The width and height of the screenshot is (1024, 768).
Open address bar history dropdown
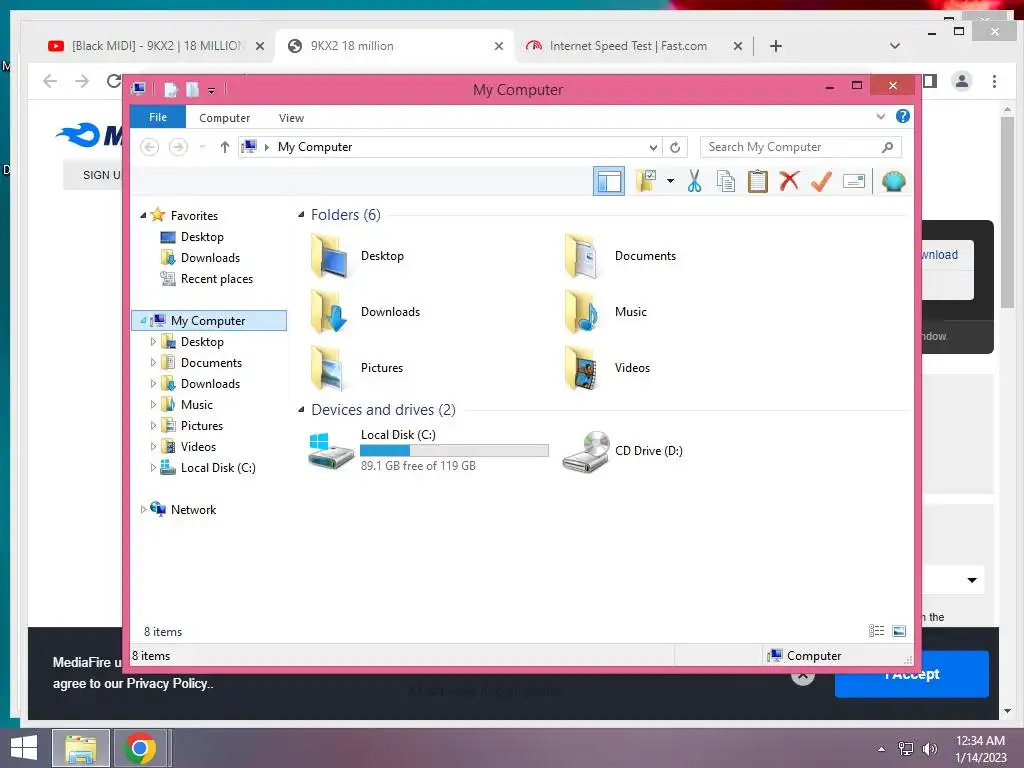pos(652,147)
